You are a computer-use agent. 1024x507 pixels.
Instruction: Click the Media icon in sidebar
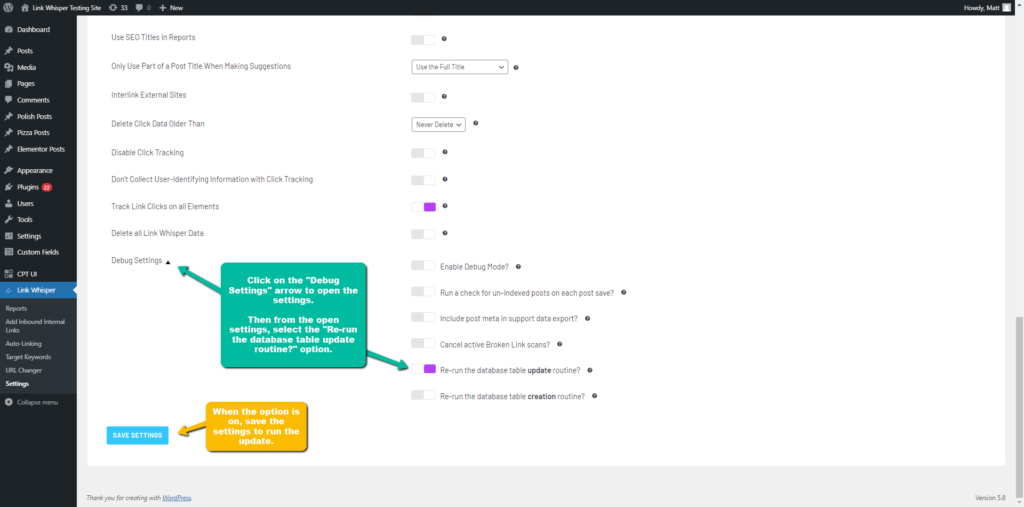pos(8,67)
